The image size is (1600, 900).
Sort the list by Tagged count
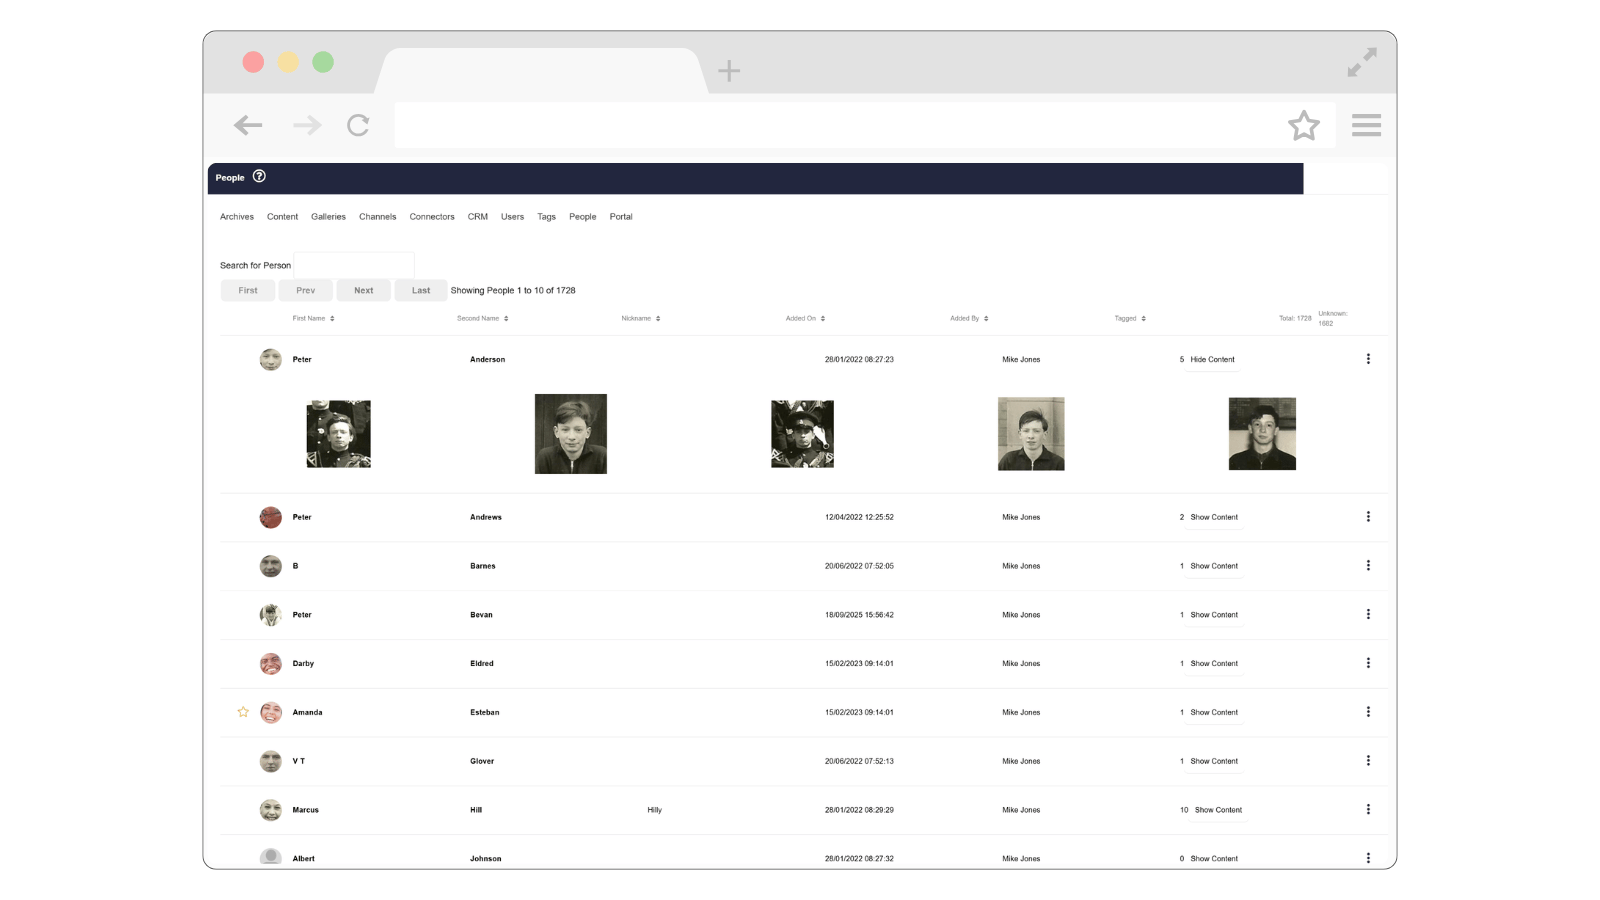click(x=1128, y=318)
